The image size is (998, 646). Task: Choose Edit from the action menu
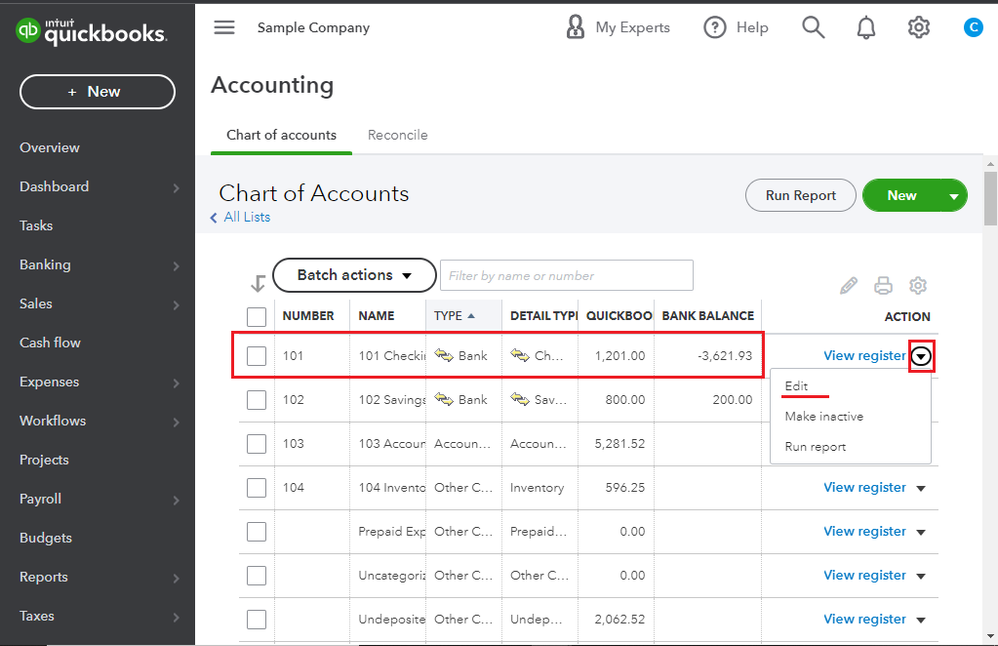pos(797,387)
